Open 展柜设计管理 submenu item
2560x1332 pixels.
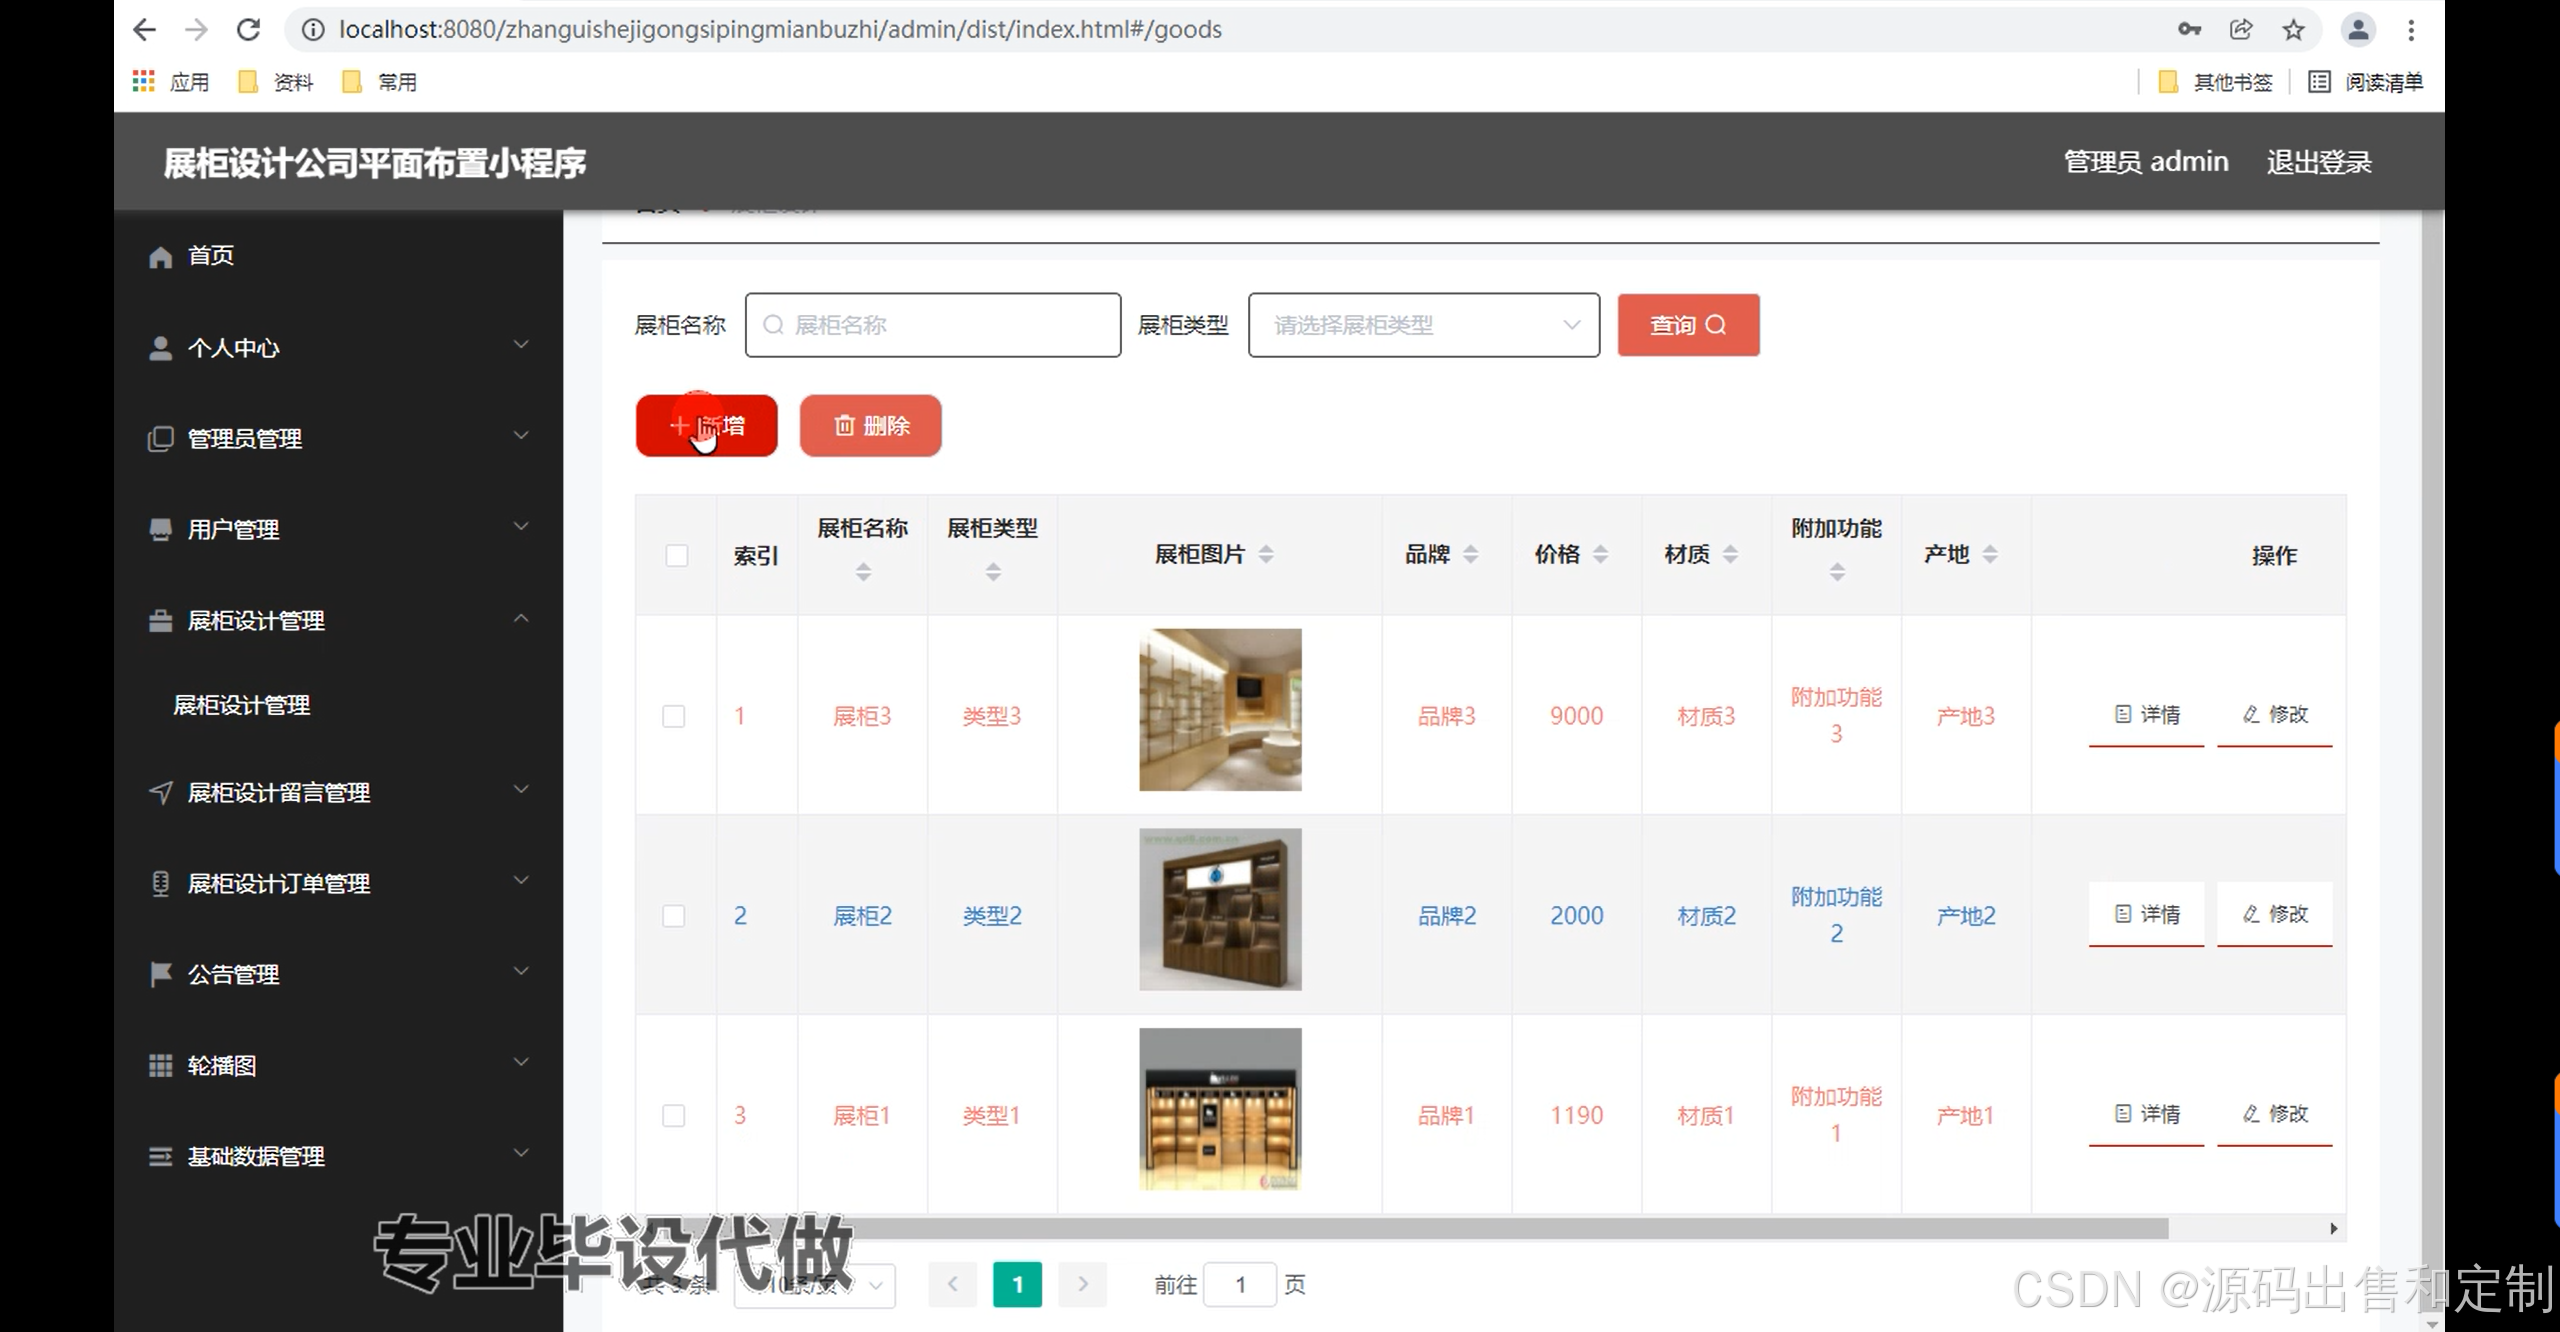click(x=242, y=705)
